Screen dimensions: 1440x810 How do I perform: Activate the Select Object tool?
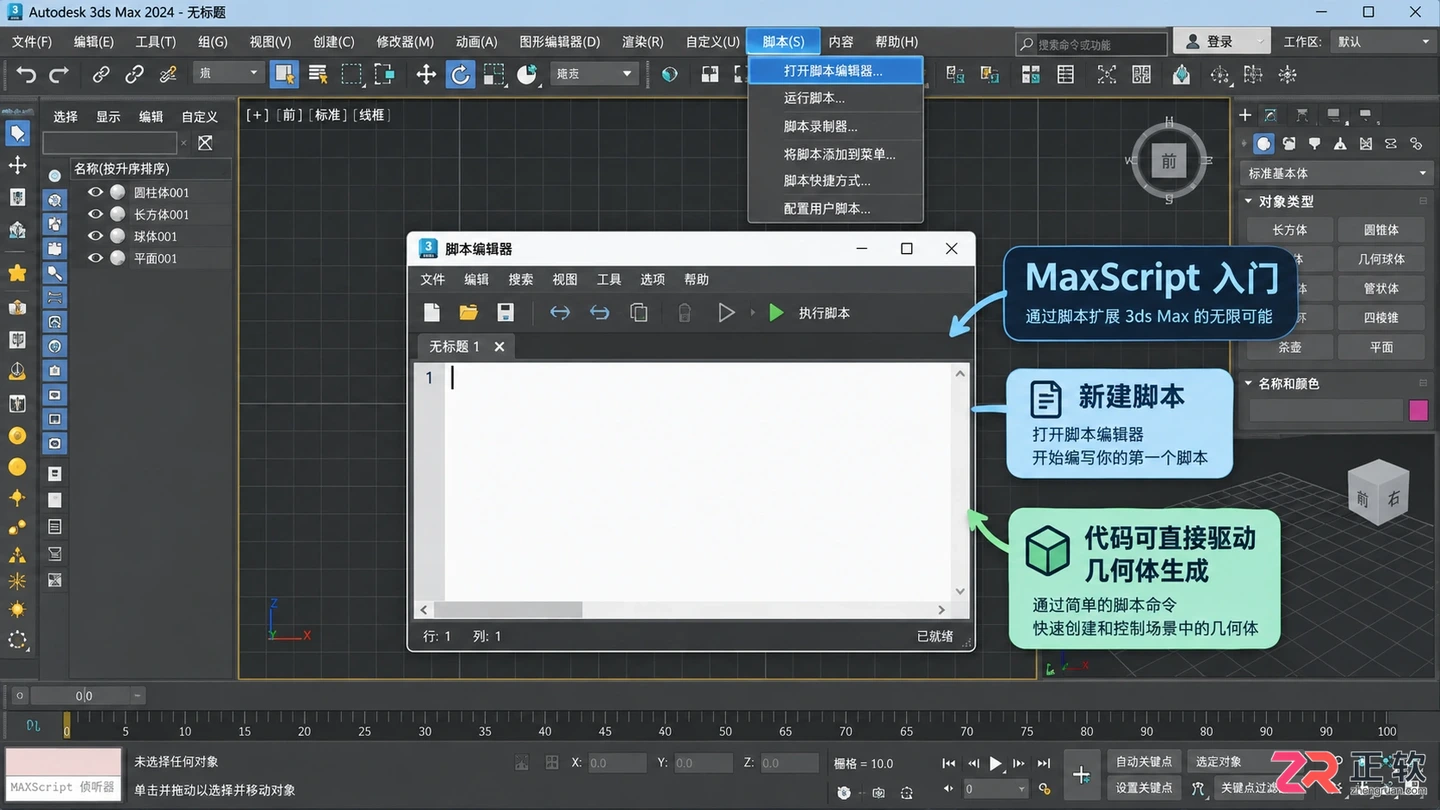coord(285,74)
